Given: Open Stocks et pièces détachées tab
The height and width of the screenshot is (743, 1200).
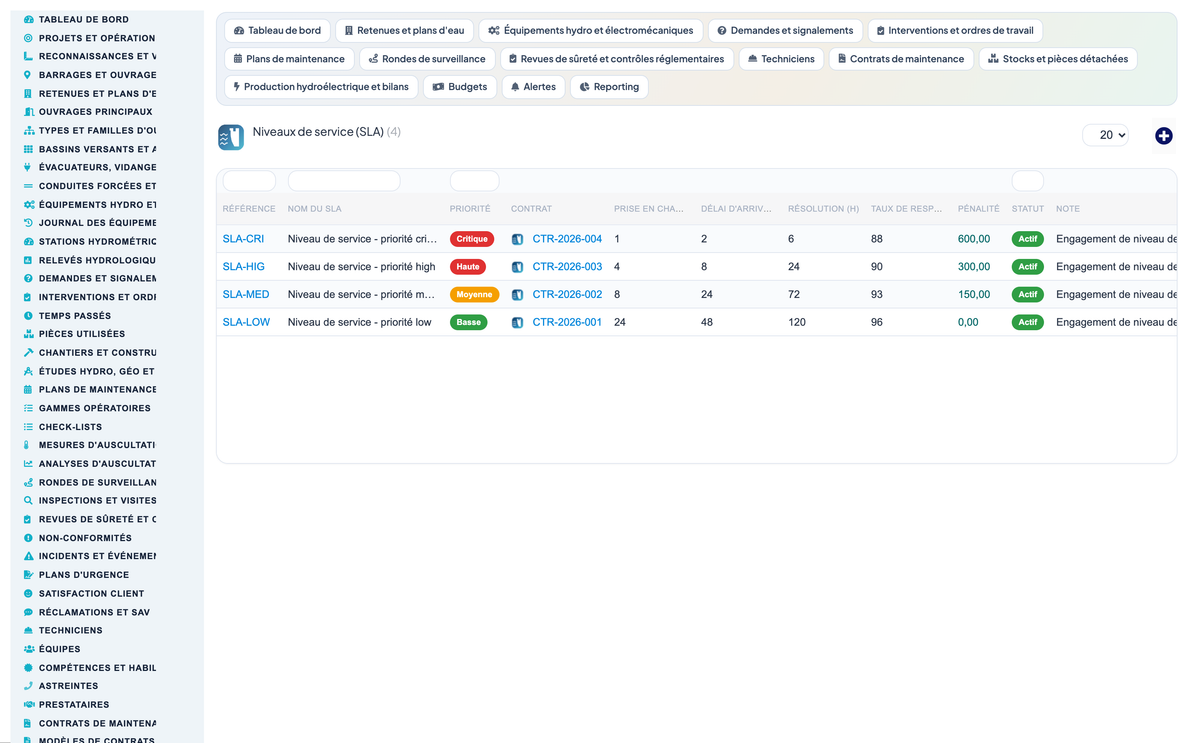Looking at the screenshot, I should [1058, 59].
